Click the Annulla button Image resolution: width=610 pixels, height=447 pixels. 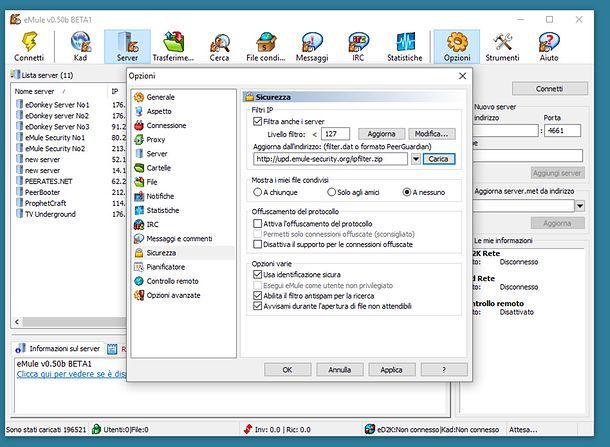pyautogui.click(x=340, y=370)
